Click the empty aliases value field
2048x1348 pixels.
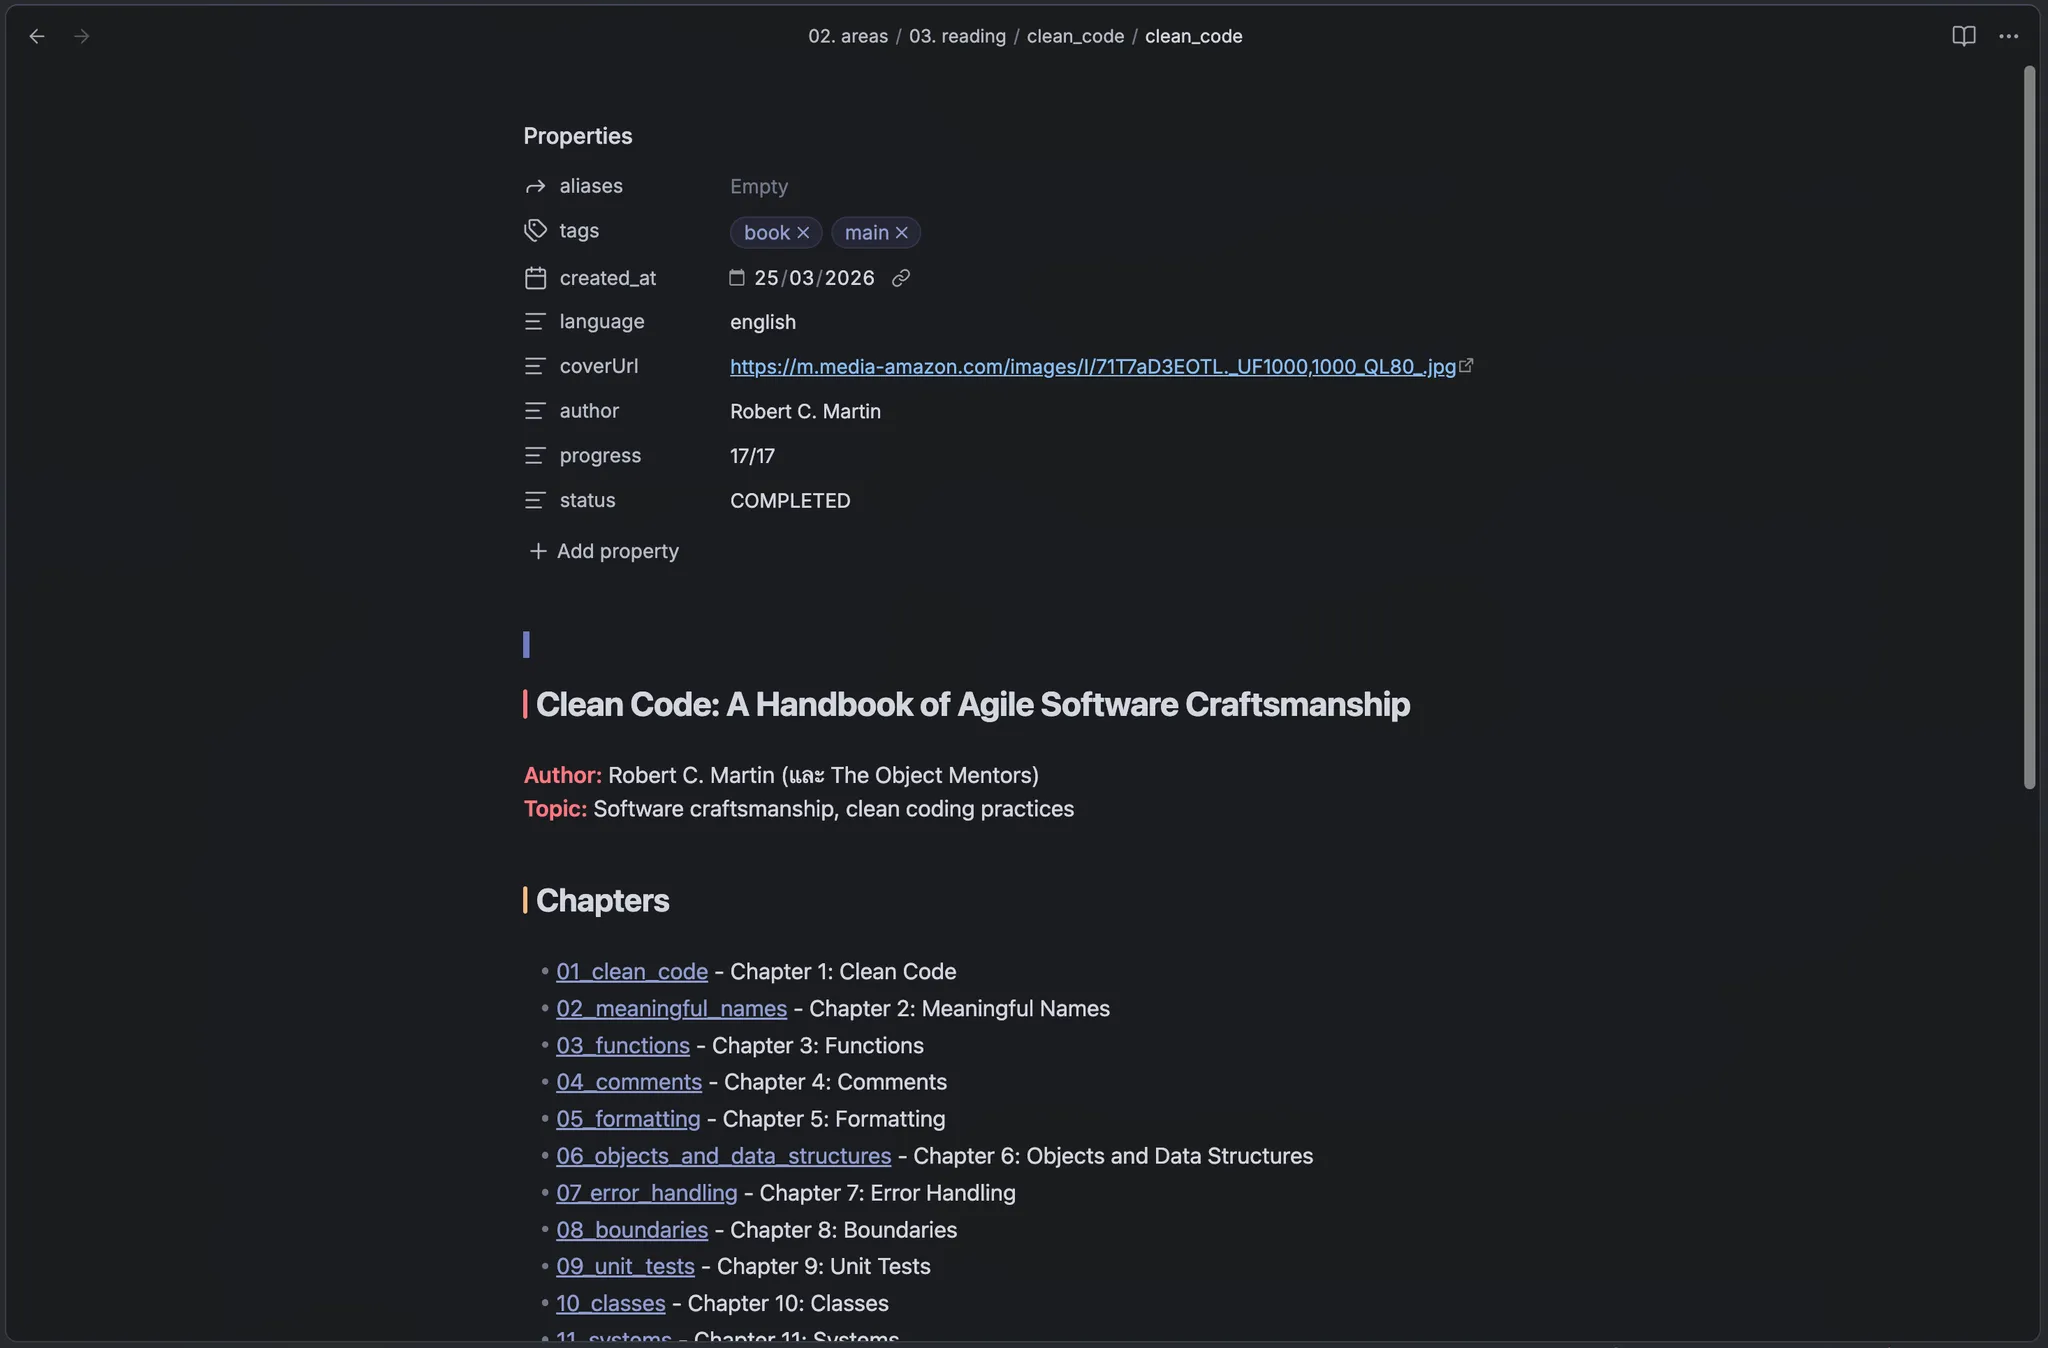point(759,187)
